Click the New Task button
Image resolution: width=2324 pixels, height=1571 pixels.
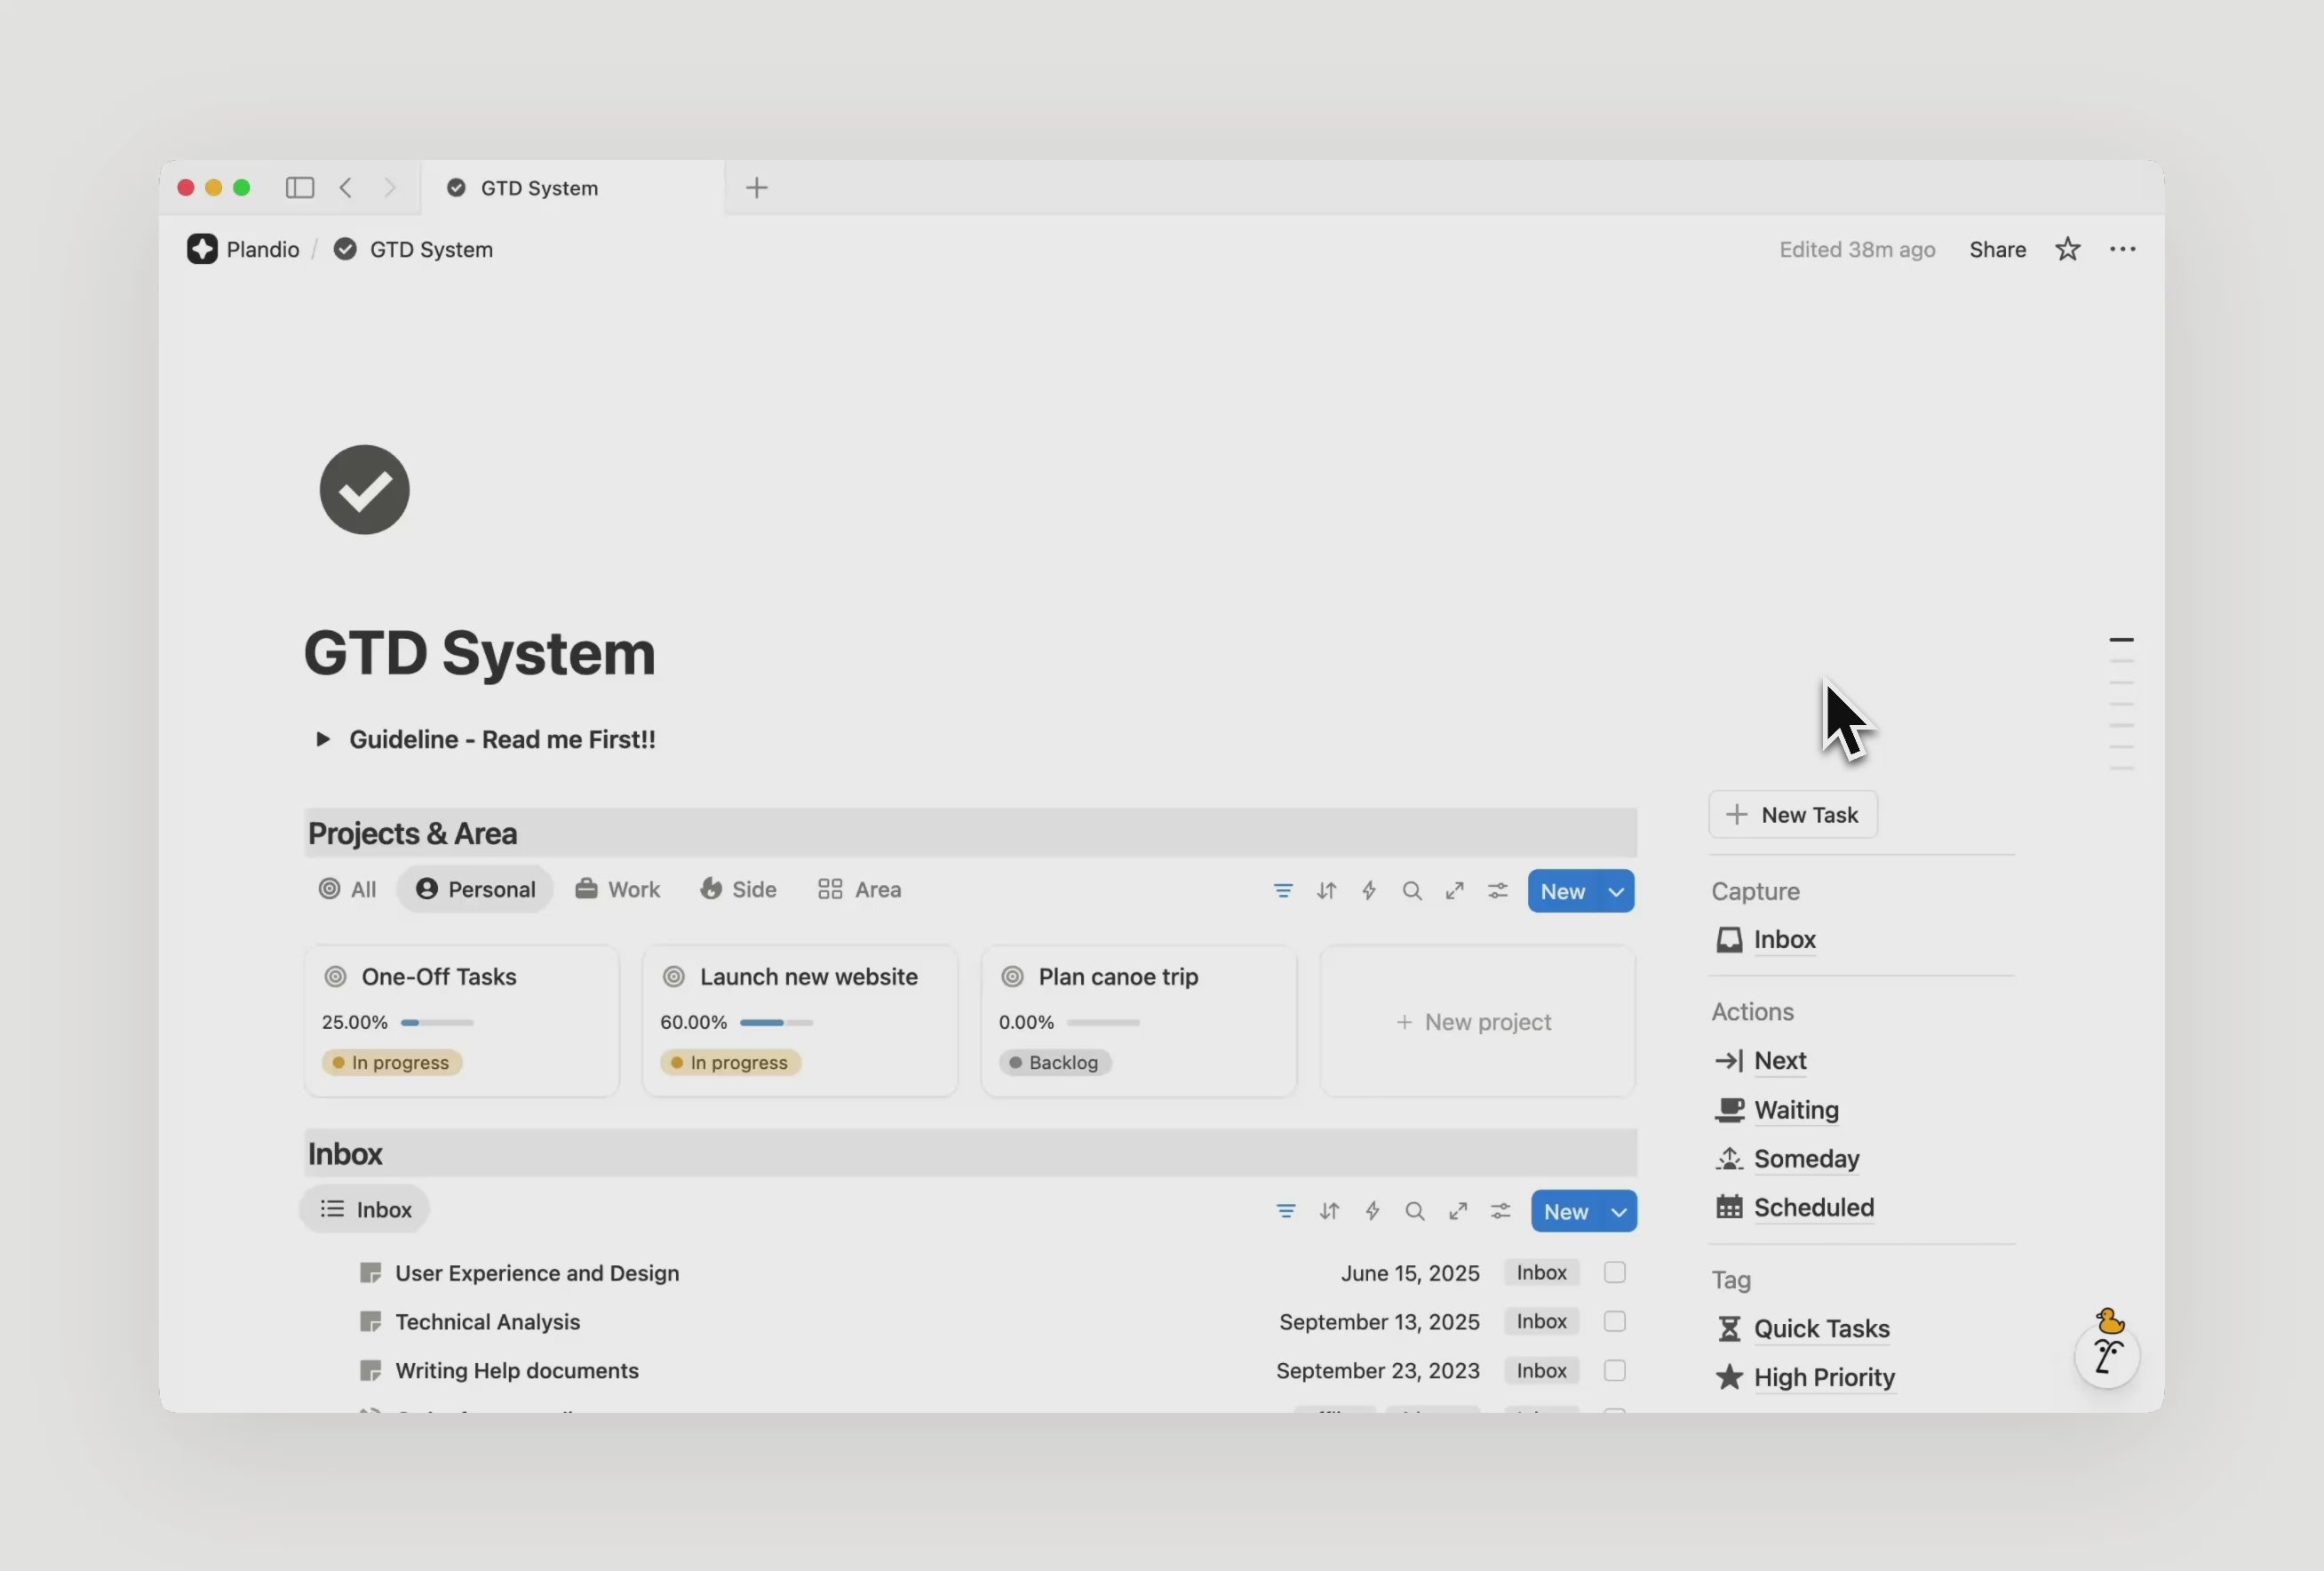coord(1791,814)
